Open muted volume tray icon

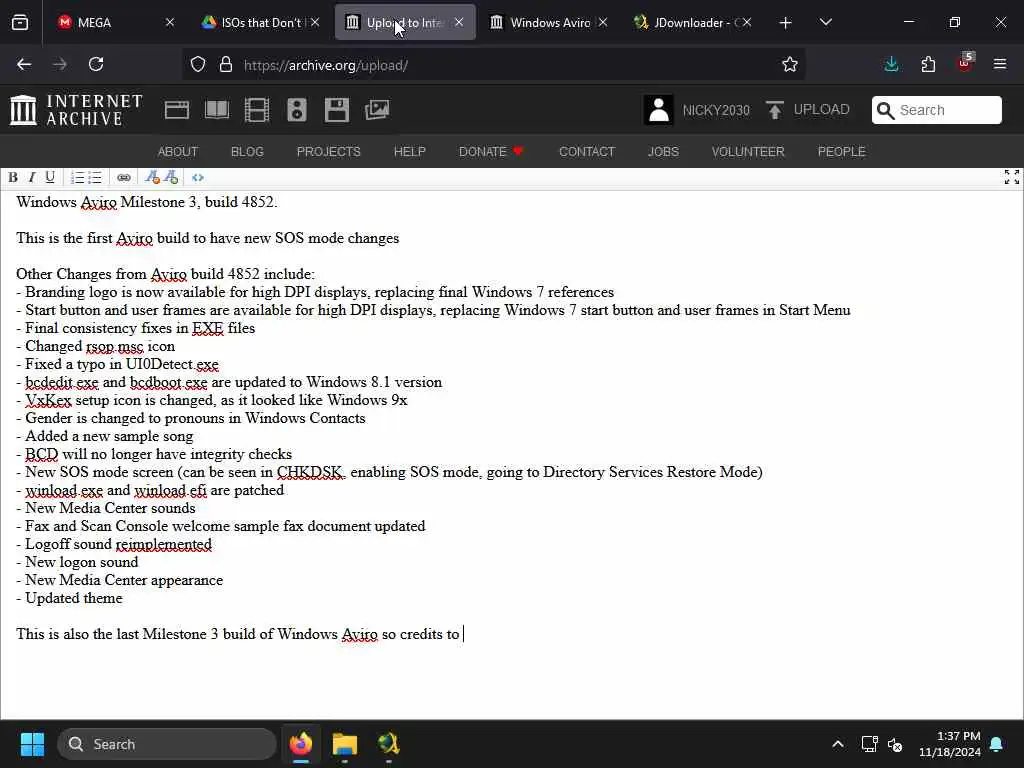(x=895, y=744)
